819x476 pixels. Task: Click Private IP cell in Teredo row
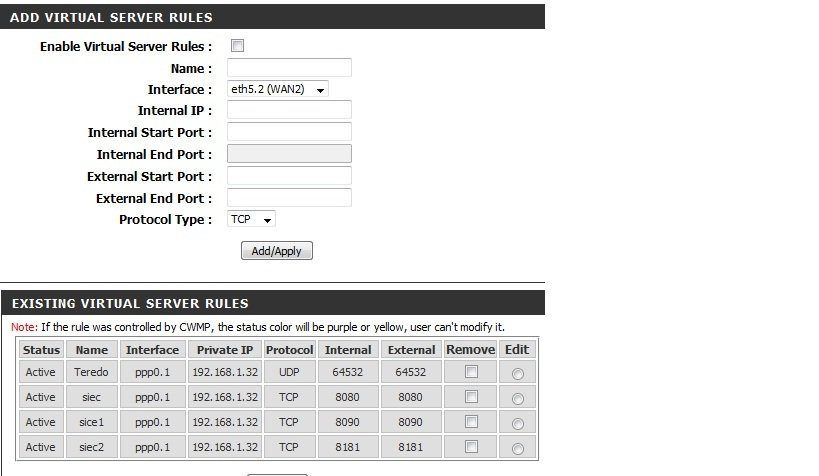pos(225,372)
